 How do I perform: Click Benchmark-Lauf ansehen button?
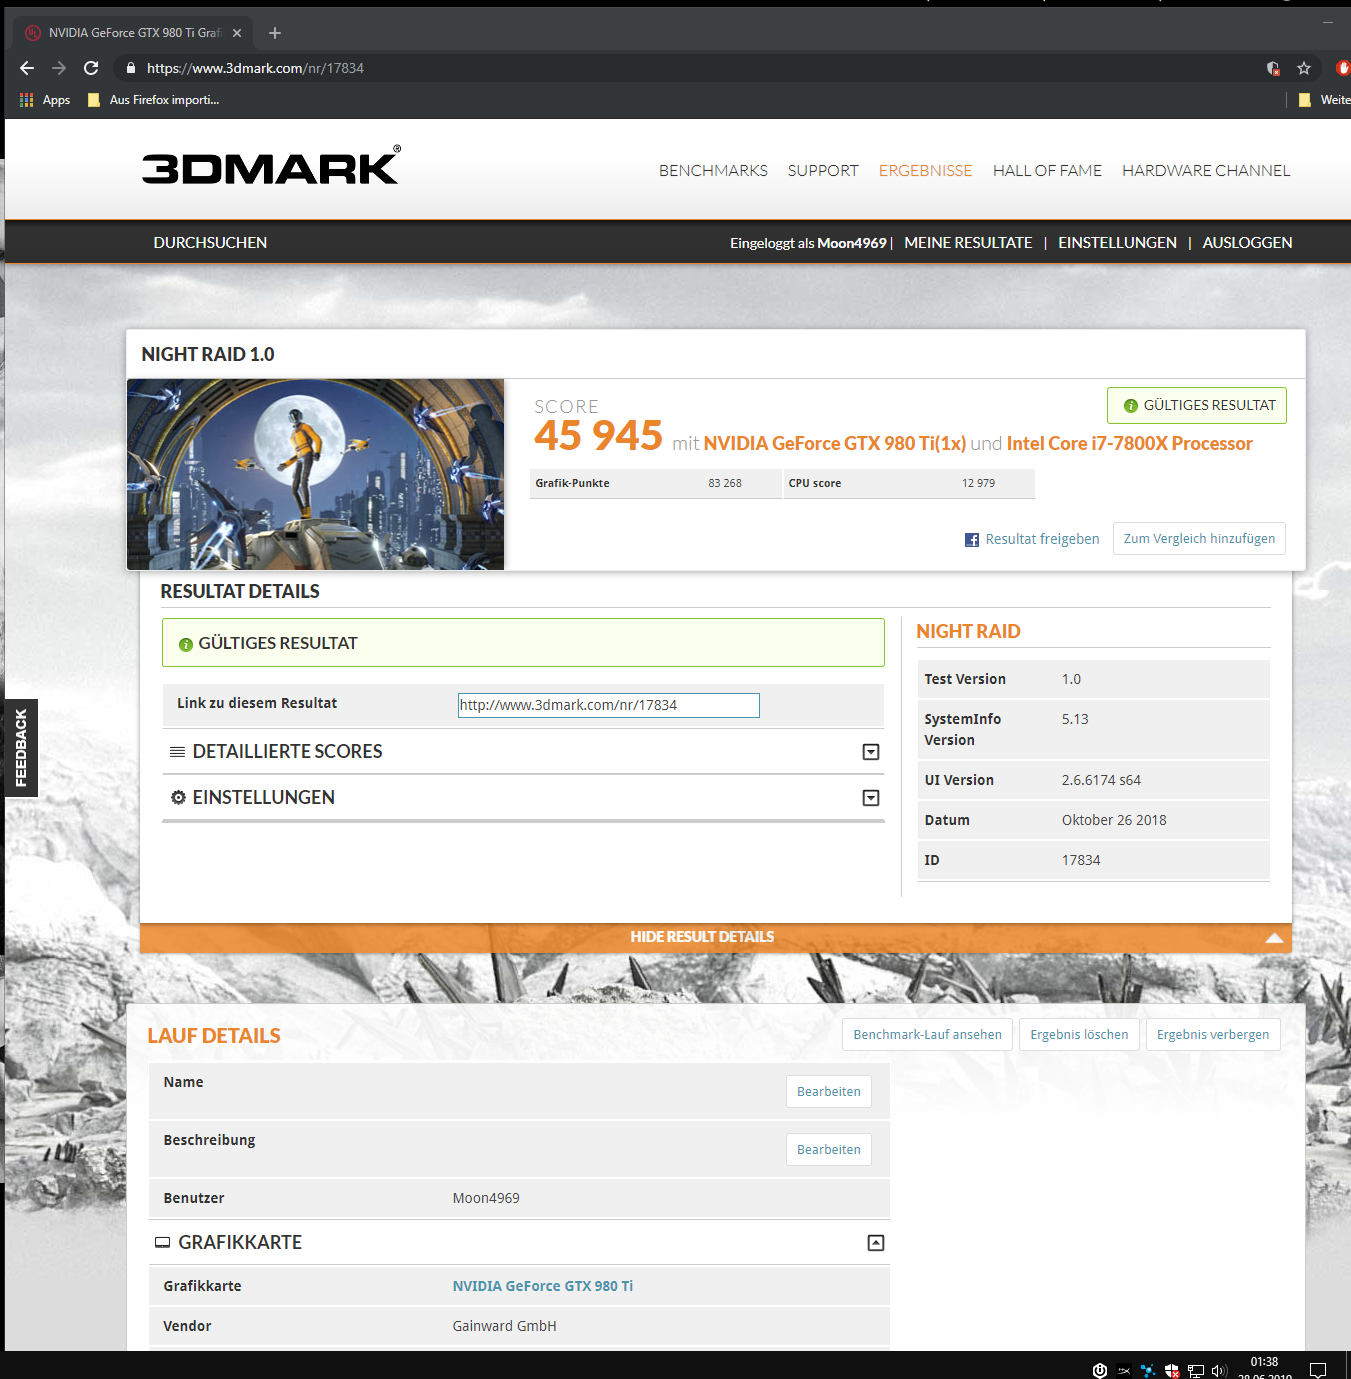click(x=927, y=1035)
